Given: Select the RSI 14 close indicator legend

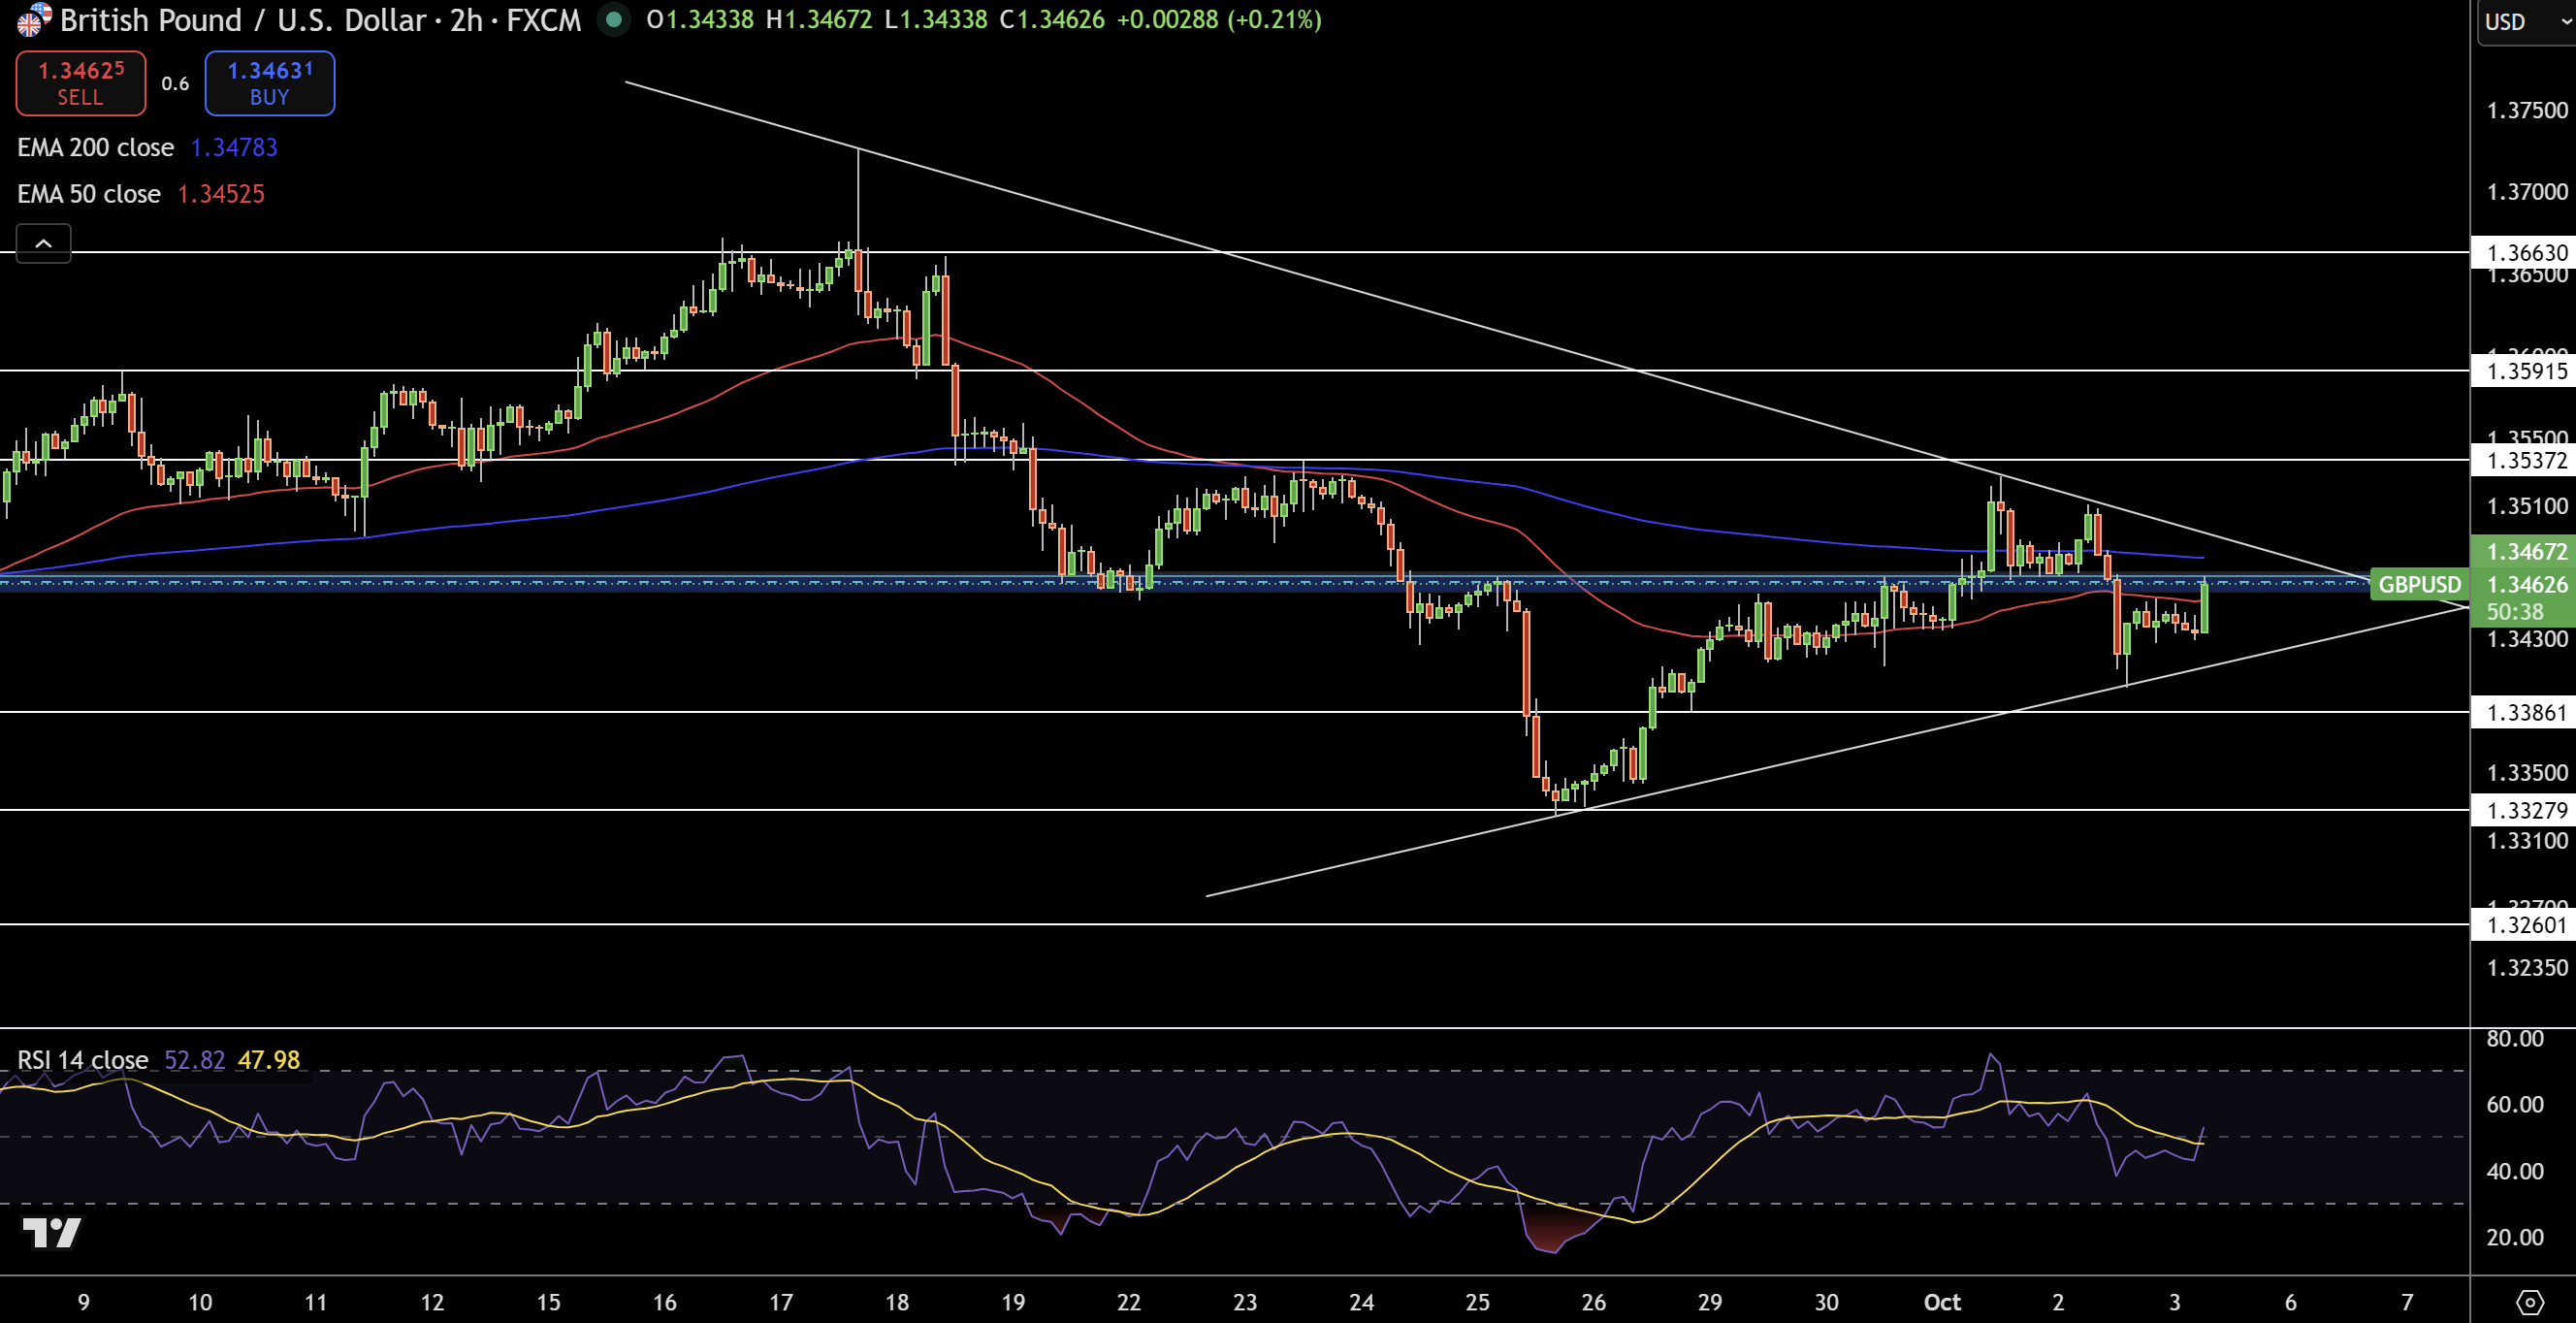Looking at the screenshot, I should (x=83, y=1059).
